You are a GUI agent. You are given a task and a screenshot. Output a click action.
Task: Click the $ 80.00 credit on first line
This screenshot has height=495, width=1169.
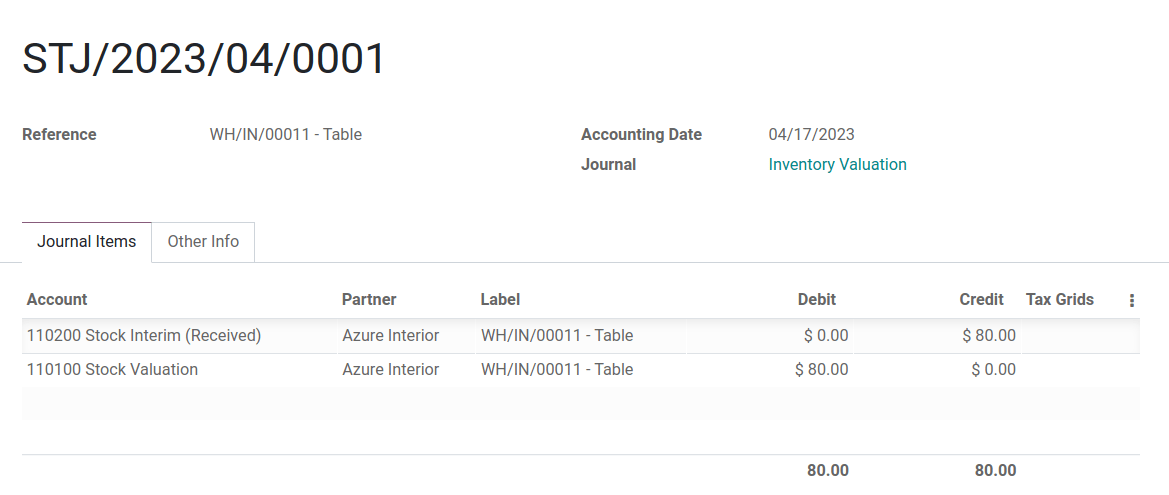click(x=988, y=336)
